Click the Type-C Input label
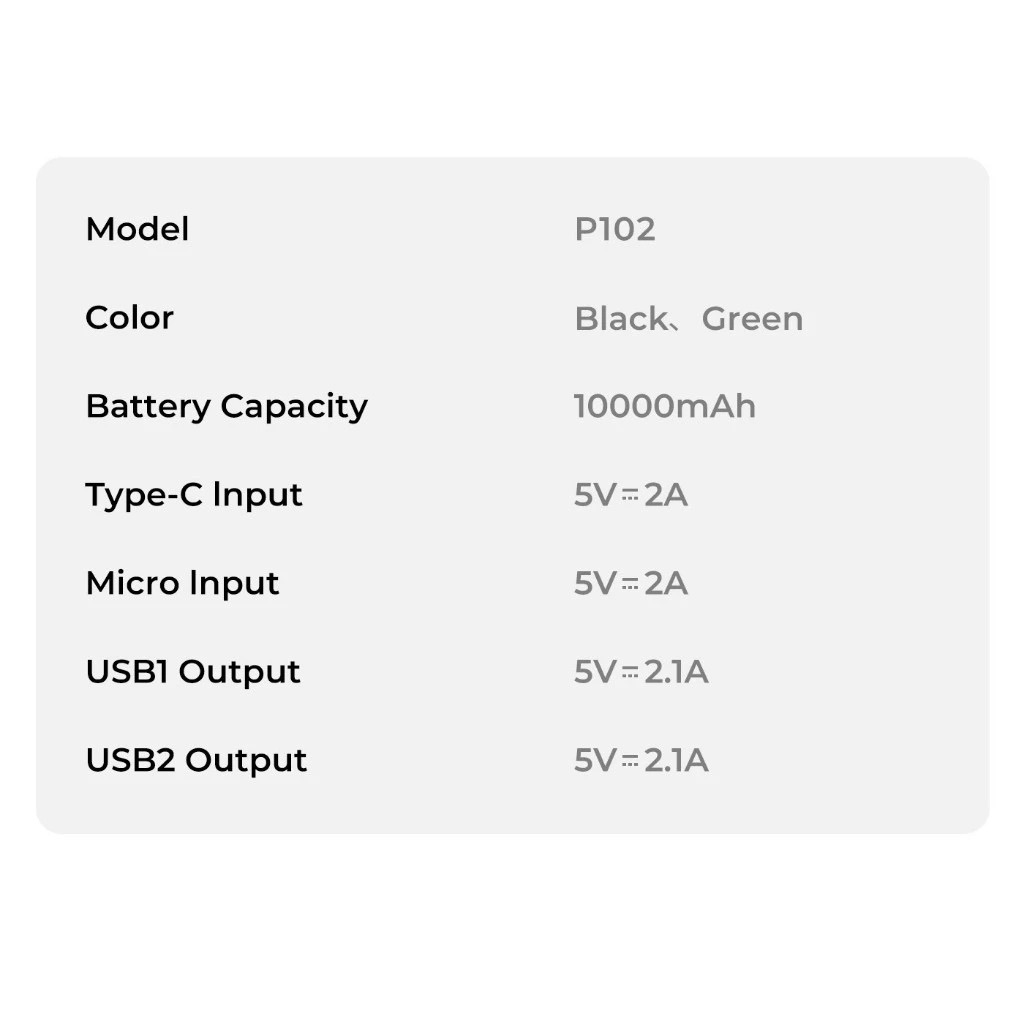Image resolution: width=1024 pixels, height=1024 pixels. pyautogui.click(x=193, y=496)
